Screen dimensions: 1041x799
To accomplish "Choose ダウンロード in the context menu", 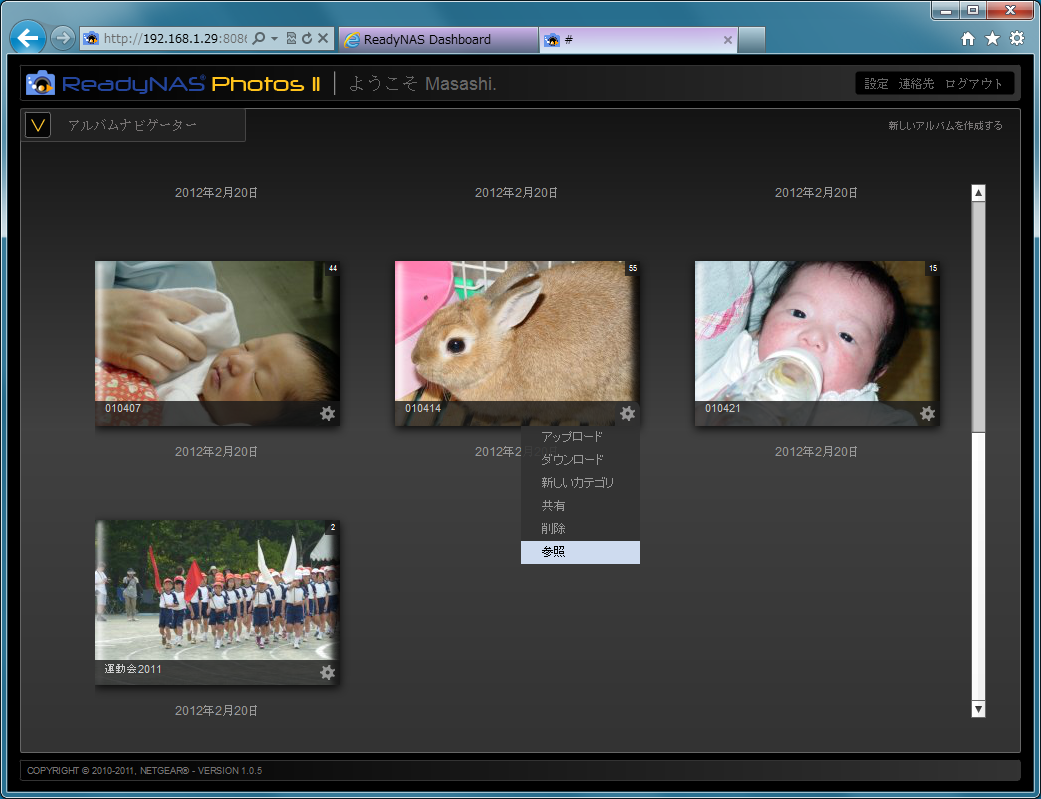I will coord(572,460).
